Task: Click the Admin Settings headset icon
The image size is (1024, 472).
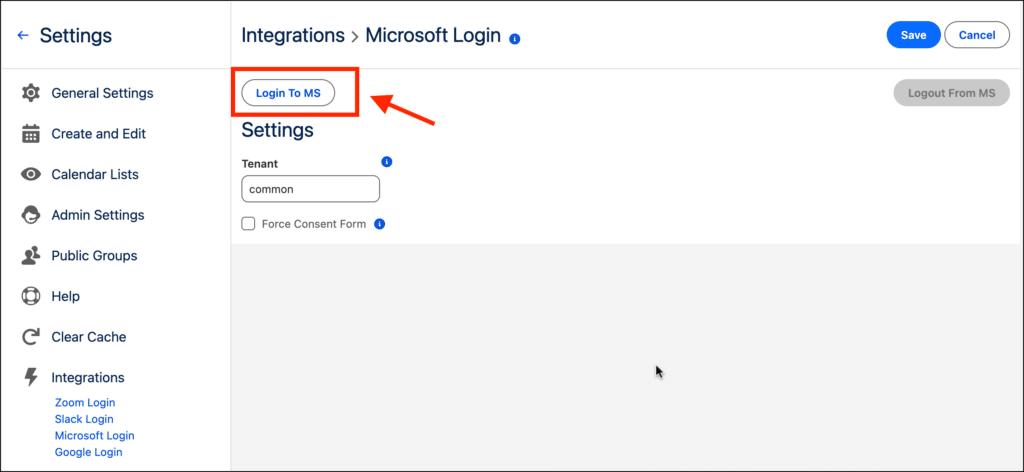Action: pyautogui.click(x=31, y=215)
